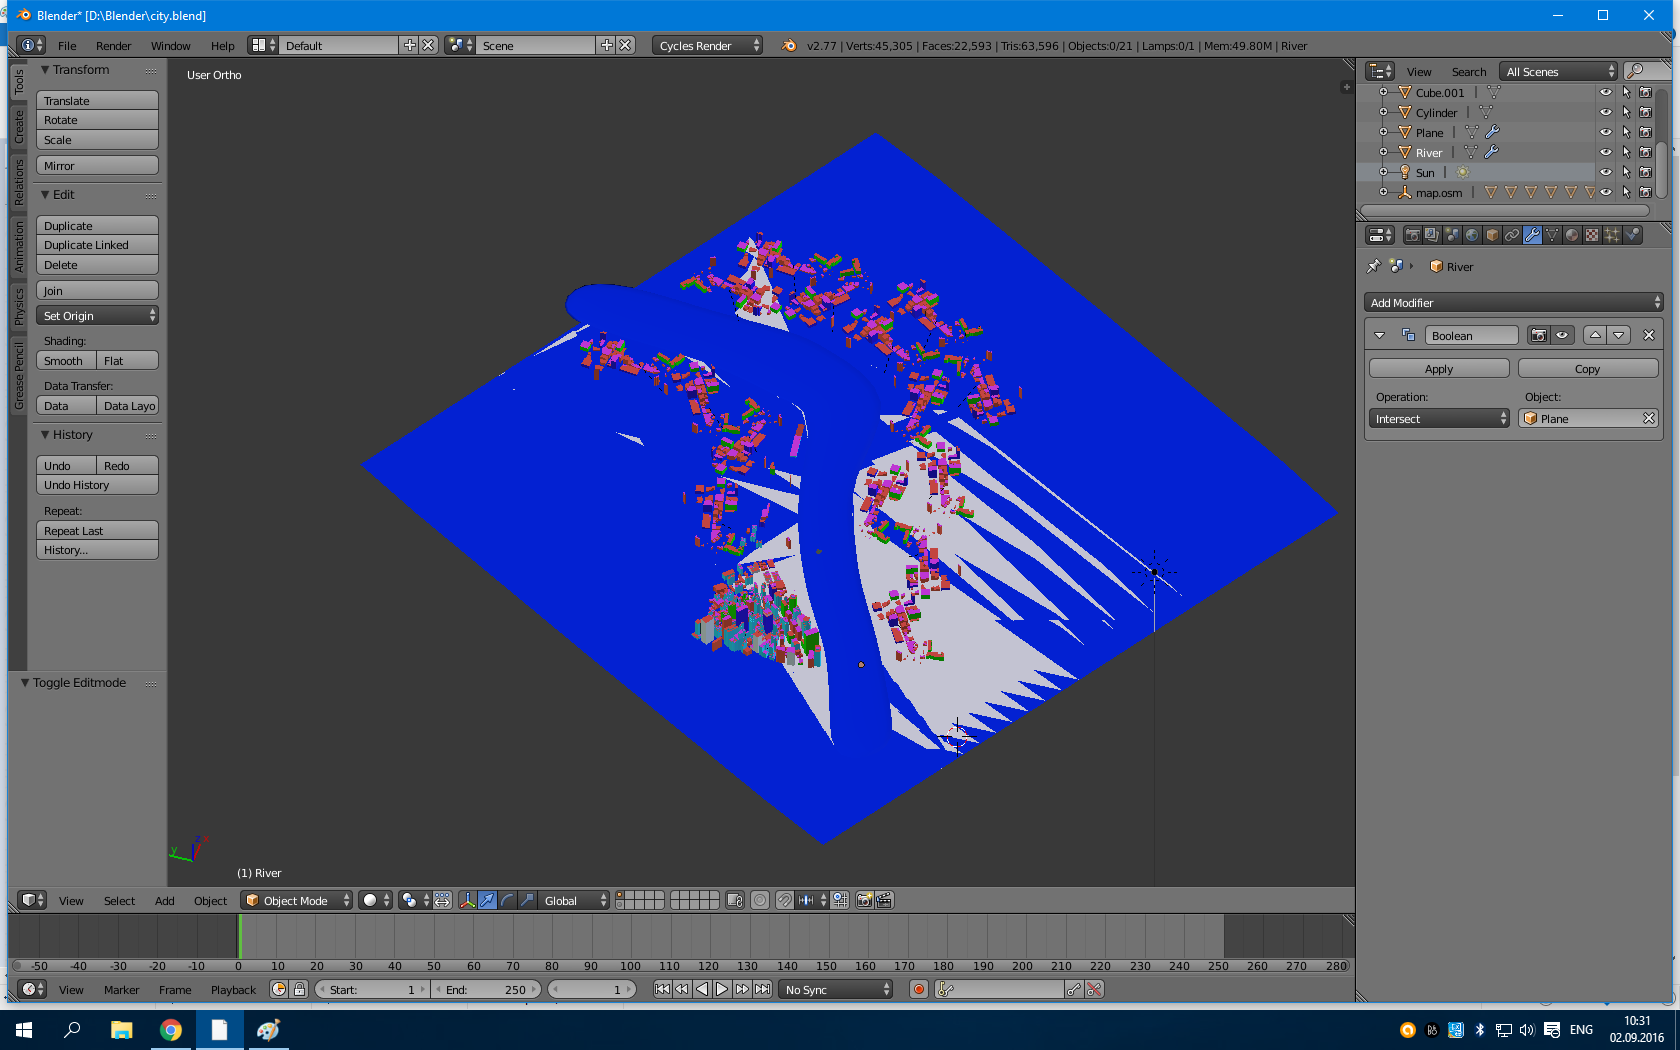Toggle the 3D manipulator axes button

tap(467, 900)
